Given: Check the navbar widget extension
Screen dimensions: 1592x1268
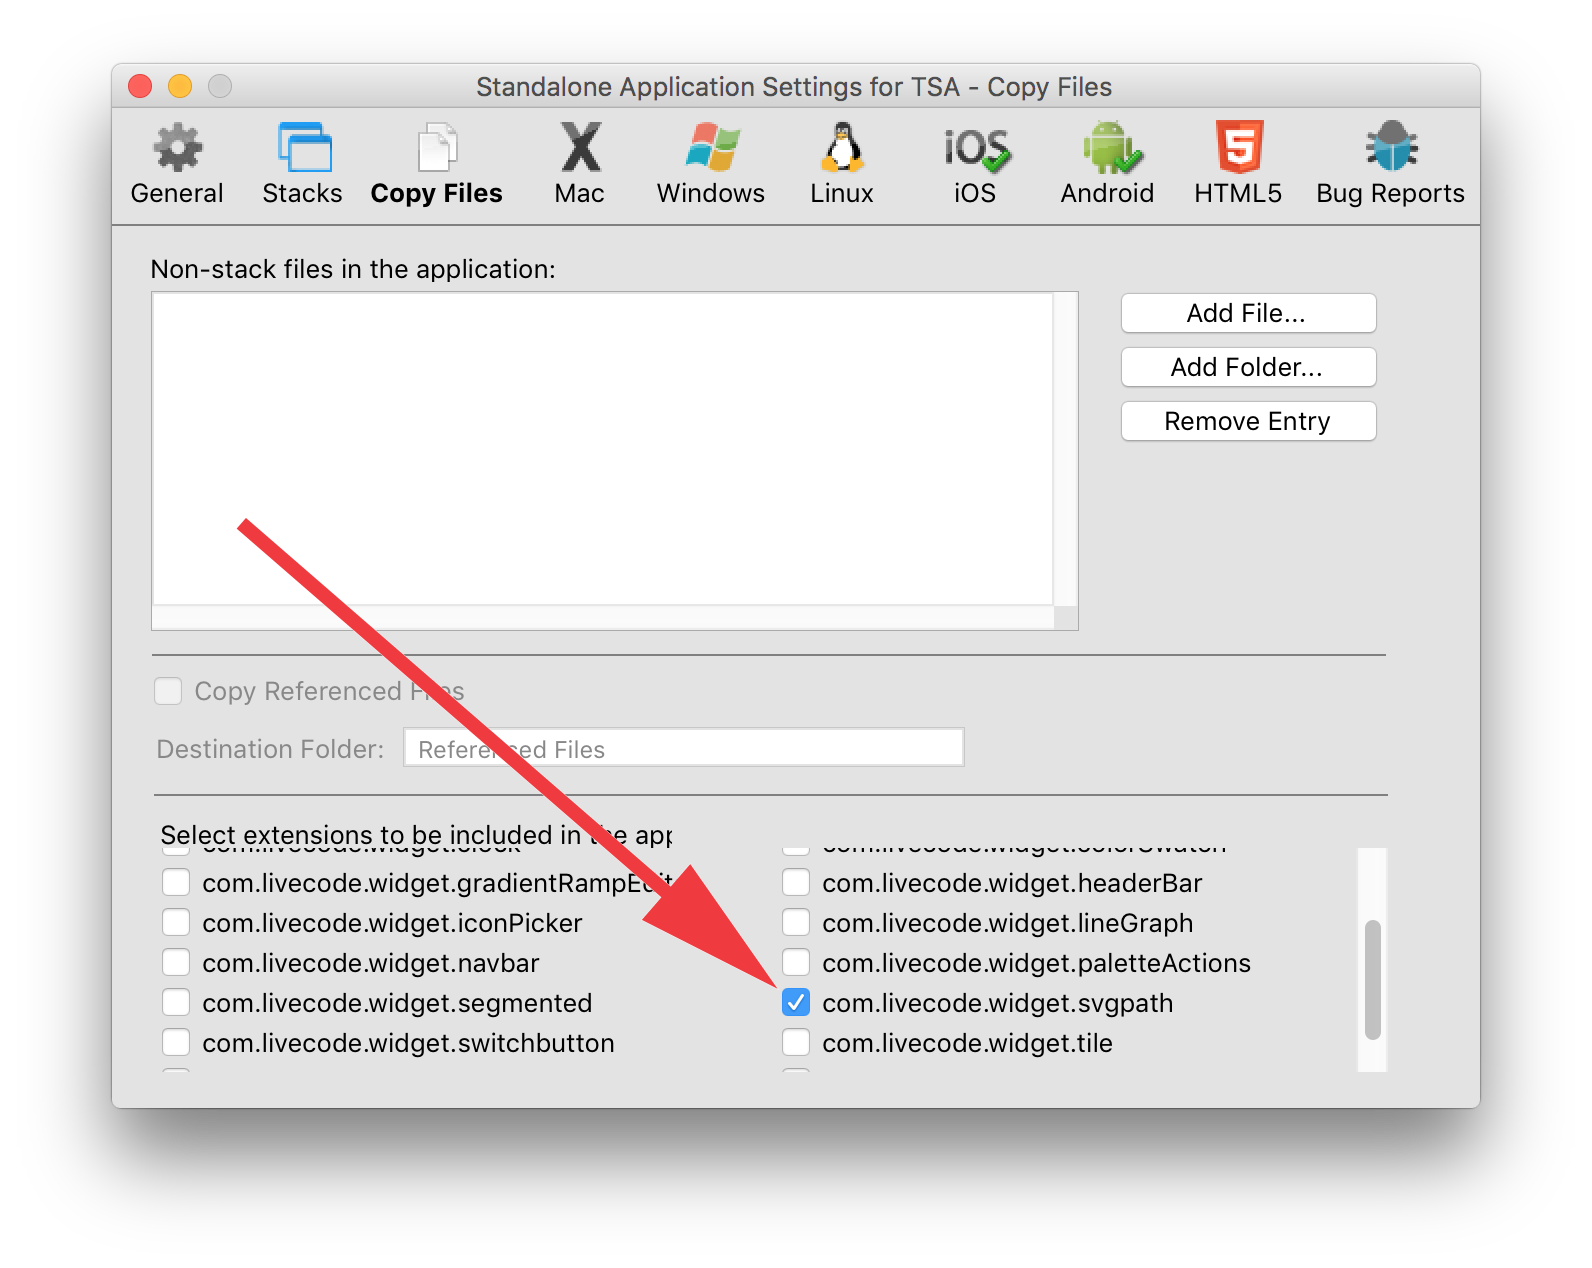Looking at the screenshot, I should (x=176, y=963).
